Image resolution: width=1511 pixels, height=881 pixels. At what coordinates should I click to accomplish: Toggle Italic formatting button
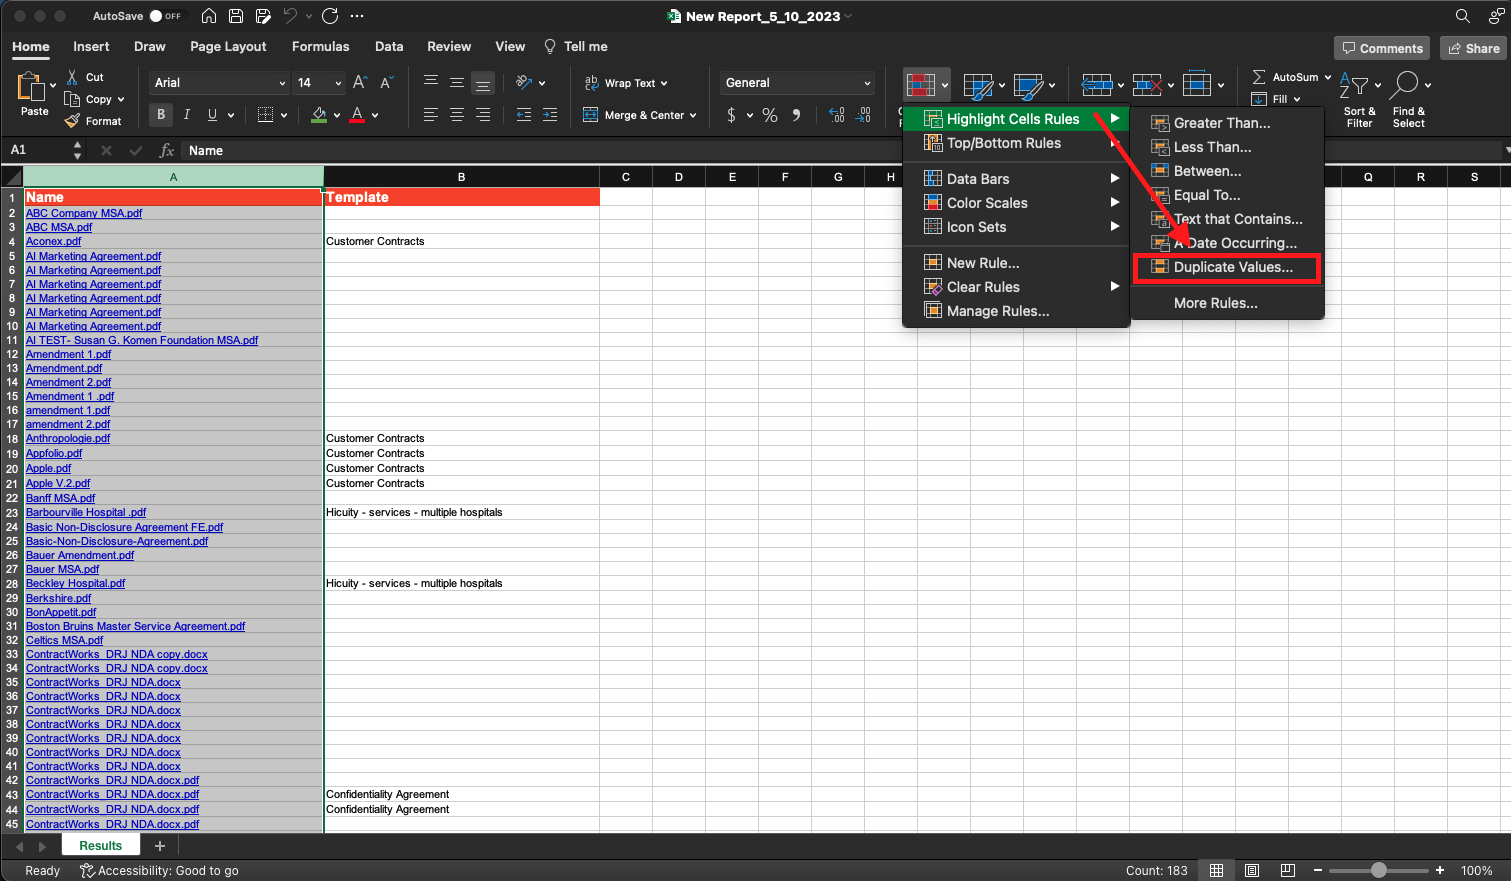[186, 115]
